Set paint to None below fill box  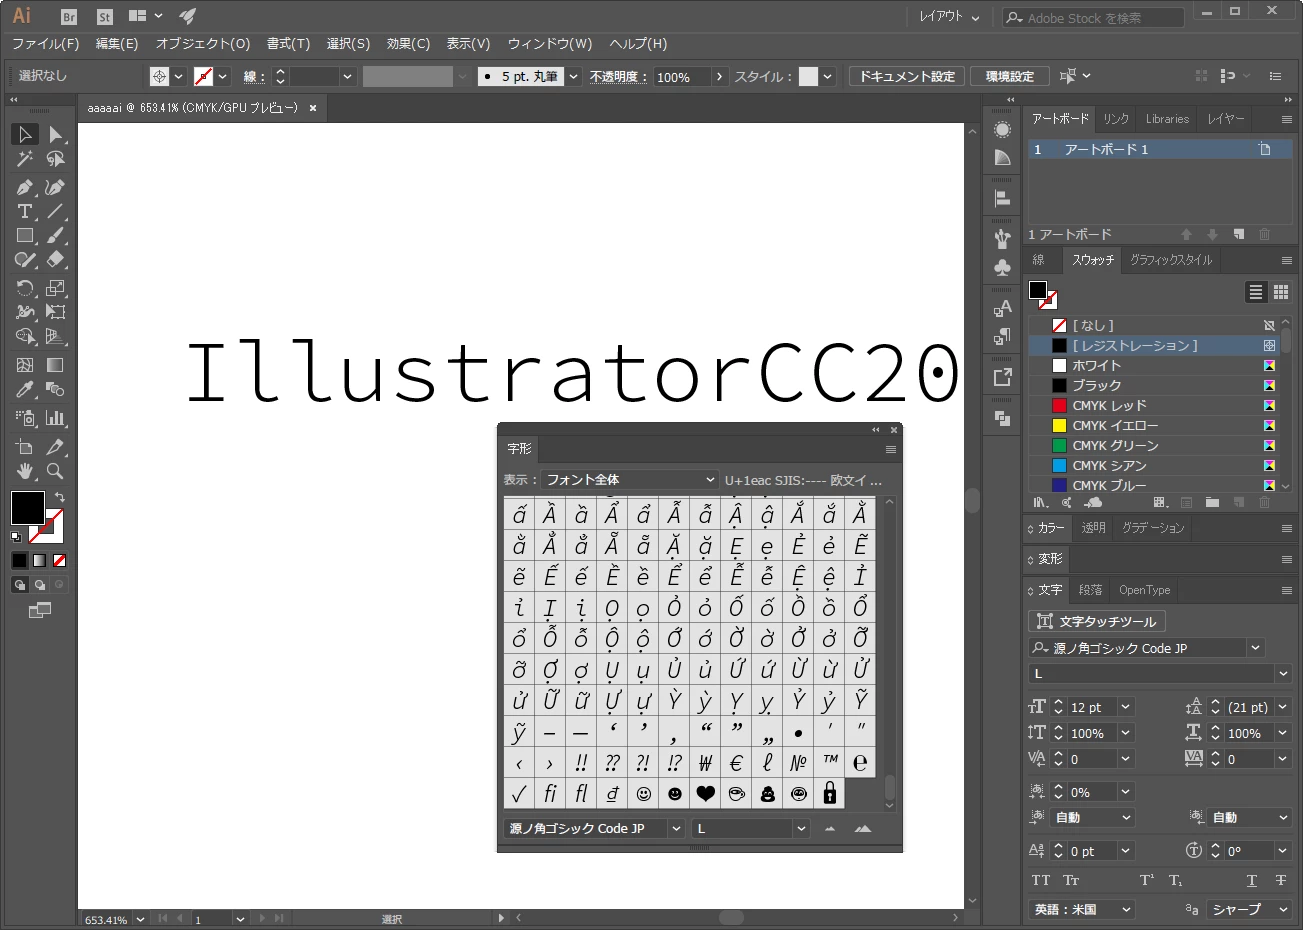pos(59,560)
